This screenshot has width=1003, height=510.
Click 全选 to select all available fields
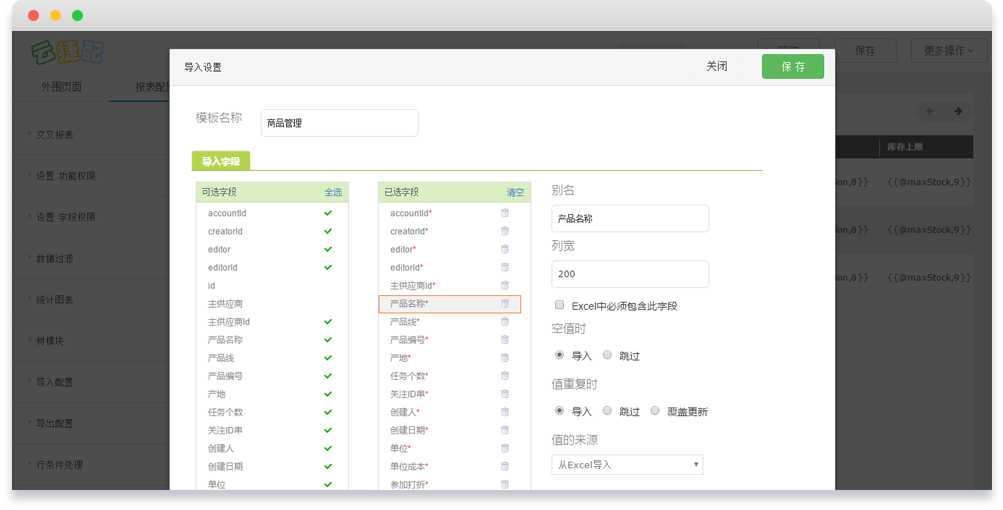click(332, 192)
